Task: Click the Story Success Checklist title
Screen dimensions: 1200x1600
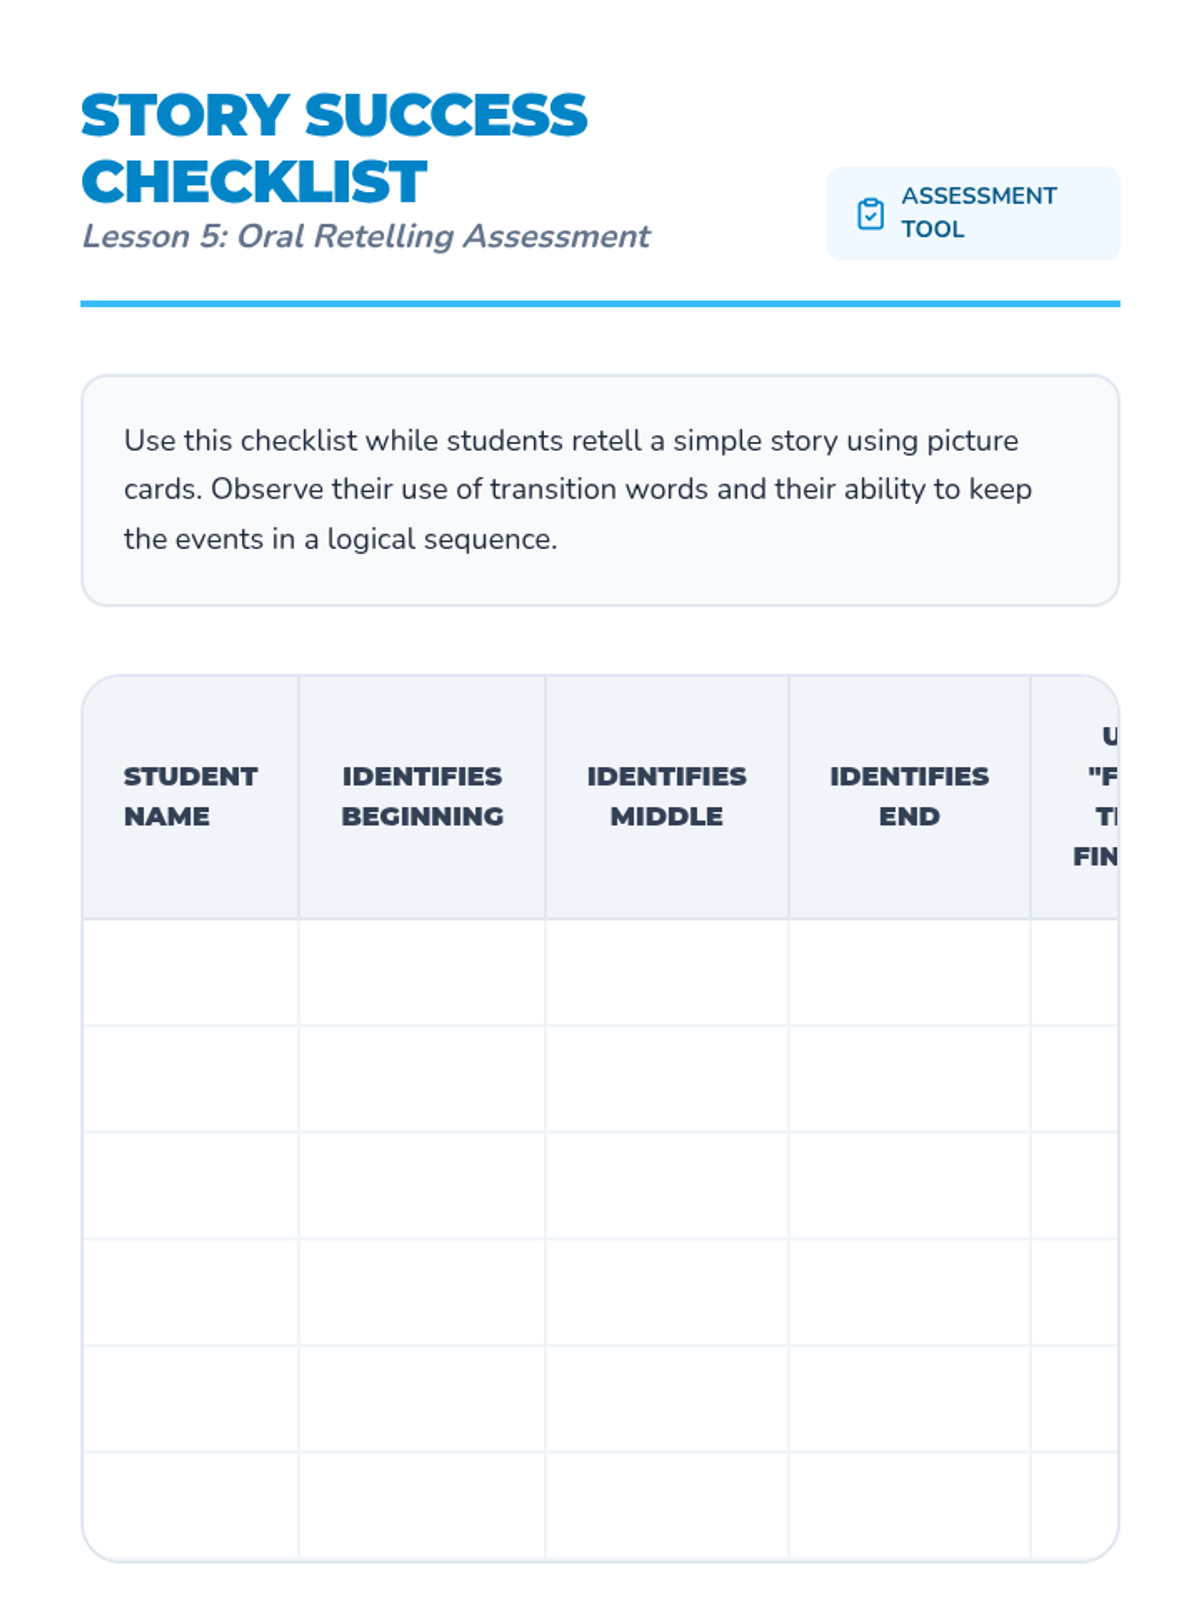Action: tap(334, 148)
